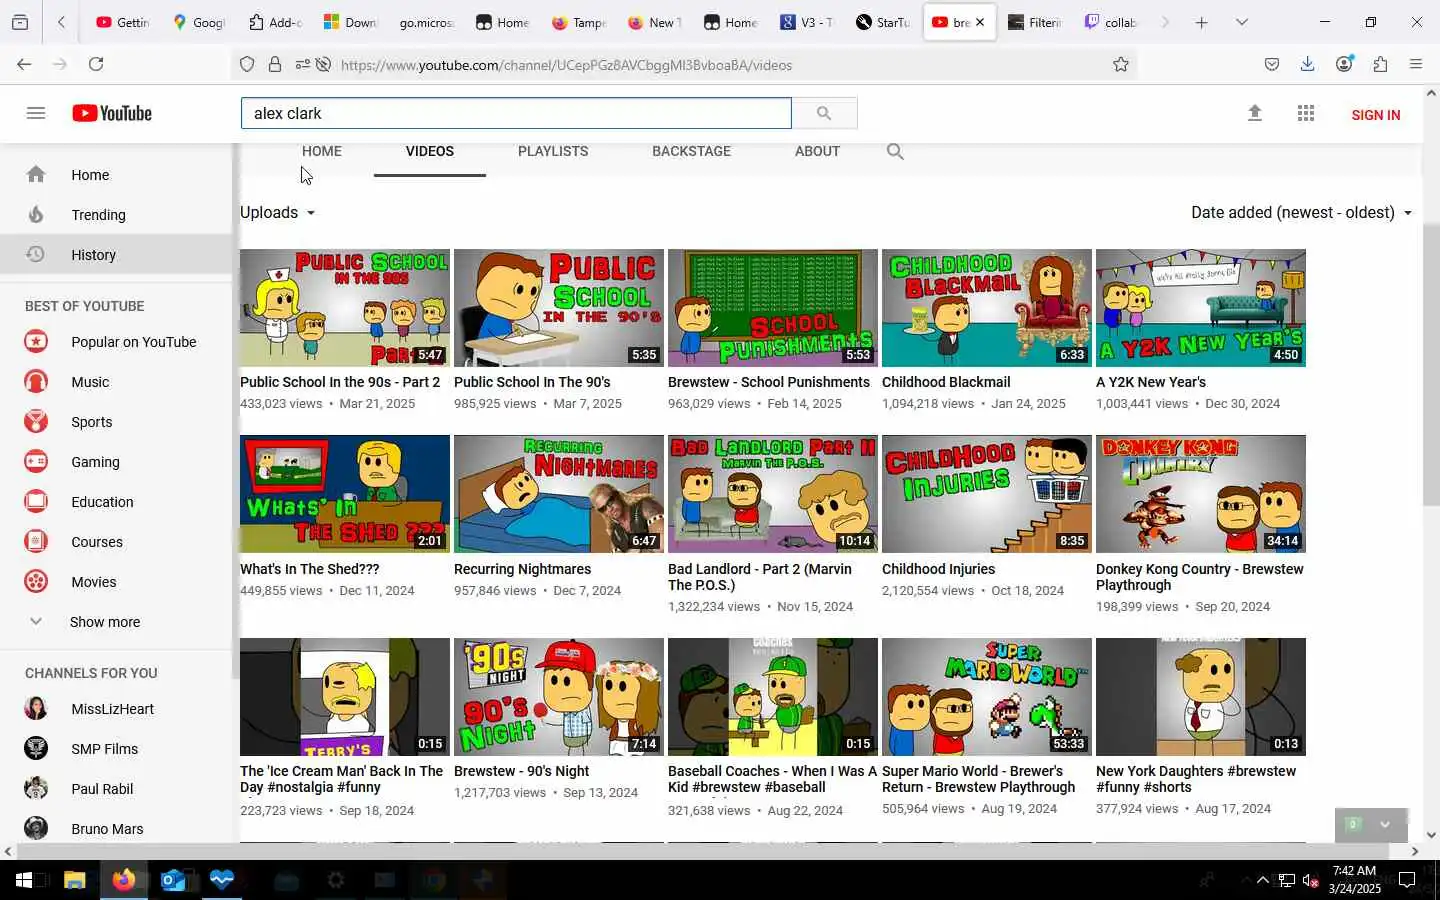Open the Uploads dropdown

(278, 212)
